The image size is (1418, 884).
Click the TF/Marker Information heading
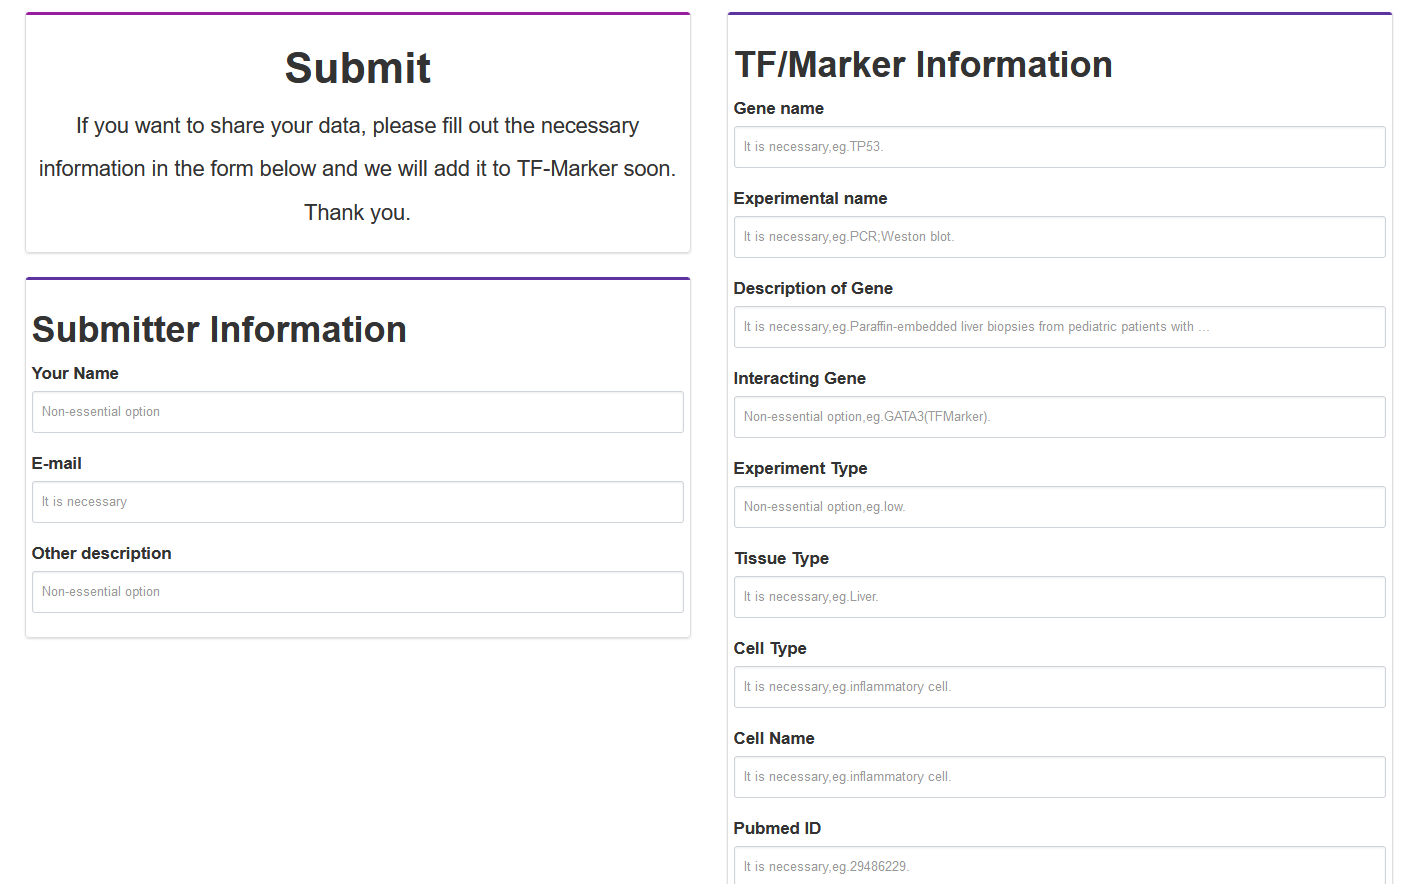pyautogui.click(x=923, y=64)
